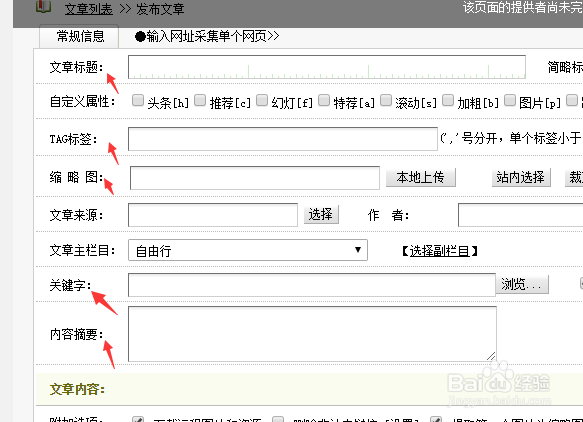Viewport: 583px width, 422px height.
Task: Click the 浏览... button
Action: point(522,285)
